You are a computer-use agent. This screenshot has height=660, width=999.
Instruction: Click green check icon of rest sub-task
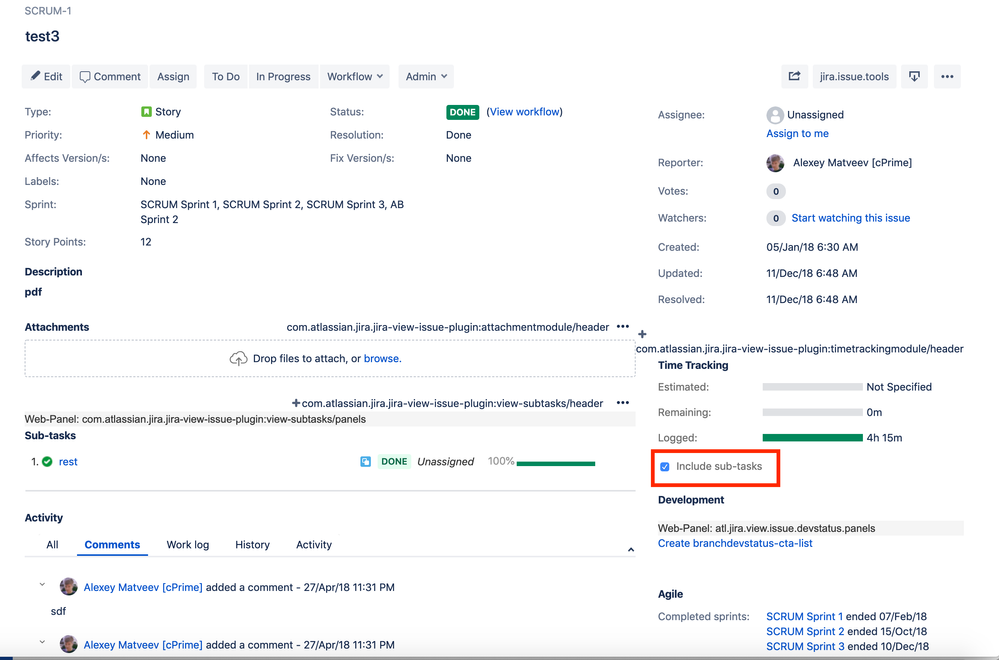[47, 462]
